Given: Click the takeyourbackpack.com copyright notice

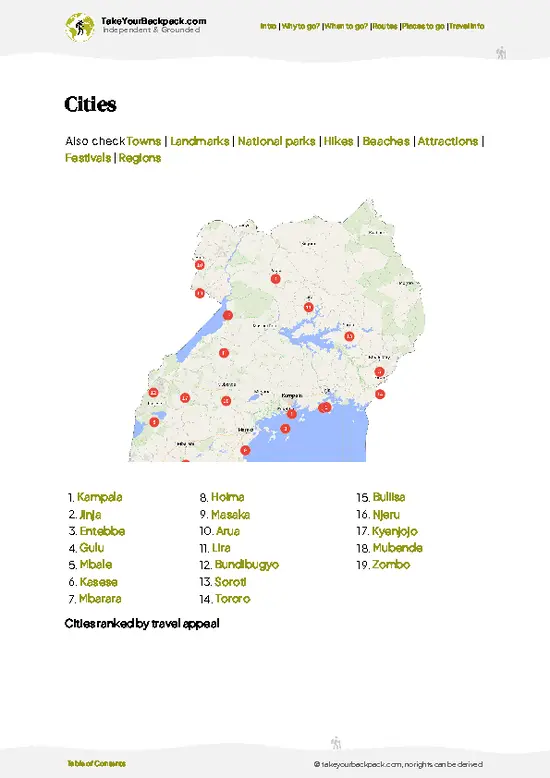Looking at the screenshot, I should pos(398,764).
